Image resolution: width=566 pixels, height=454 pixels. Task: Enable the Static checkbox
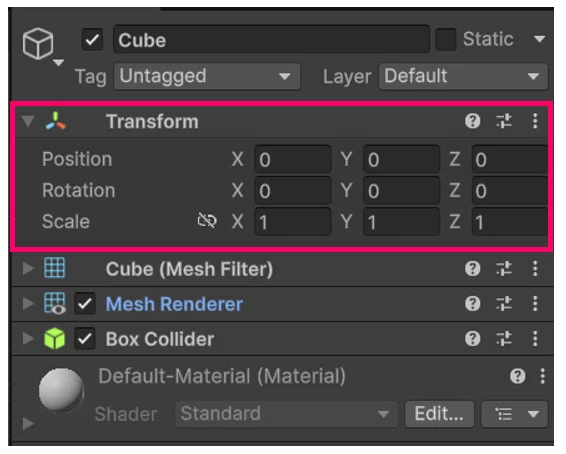pyautogui.click(x=445, y=40)
